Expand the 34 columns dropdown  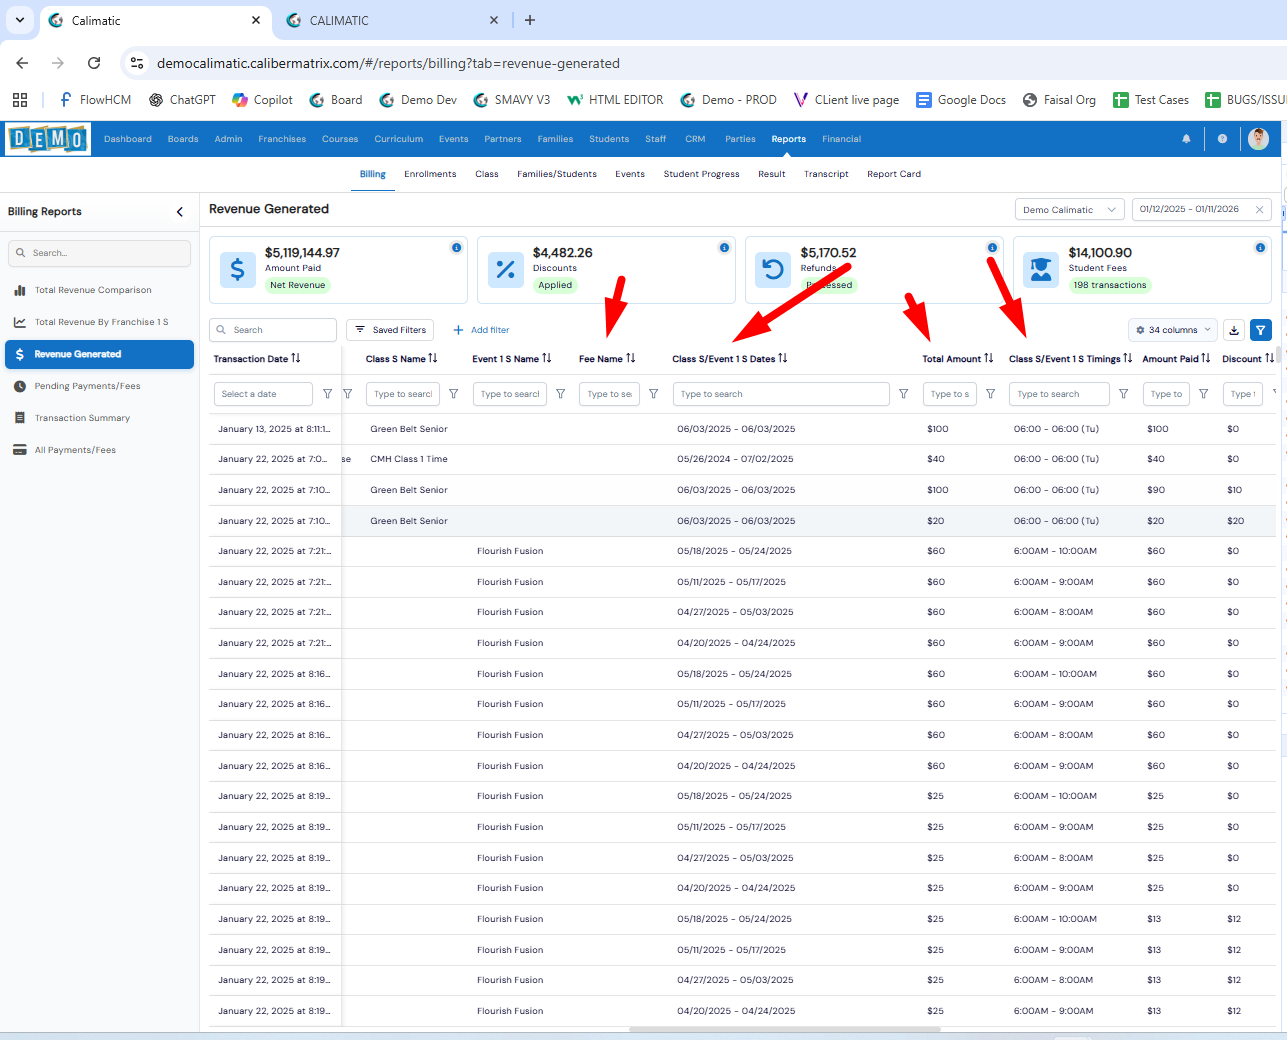tap(1173, 330)
